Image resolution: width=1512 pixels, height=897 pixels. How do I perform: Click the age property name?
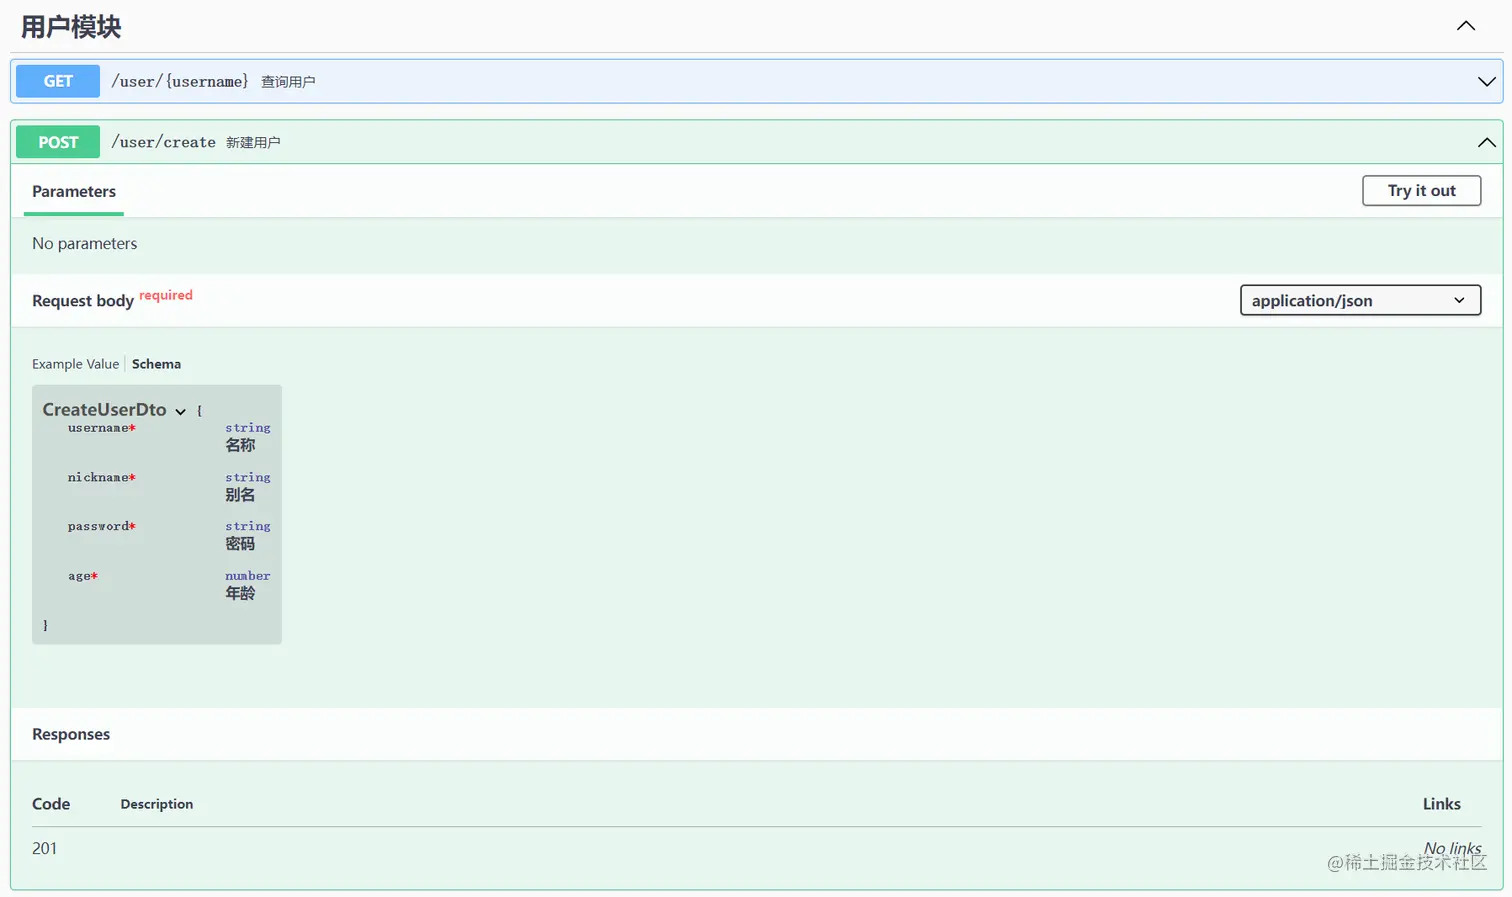(x=79, y=576)
